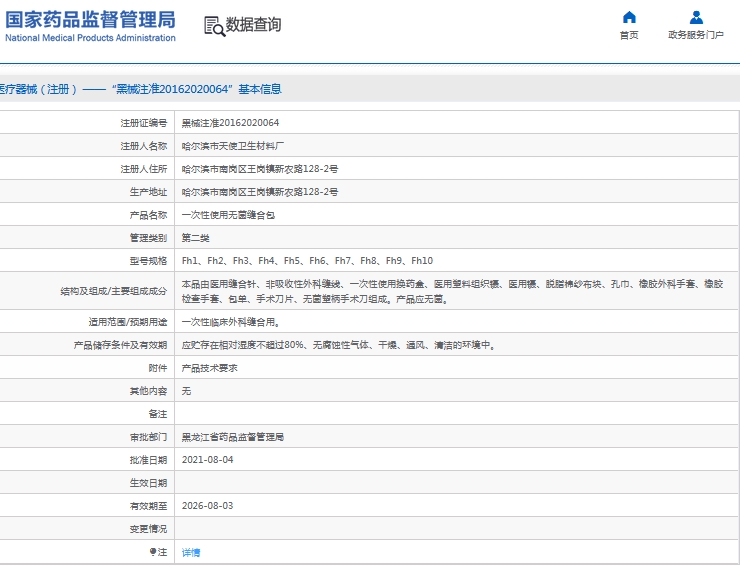
Task: Open the 详情 details link
Action: [x=191, y=552]
